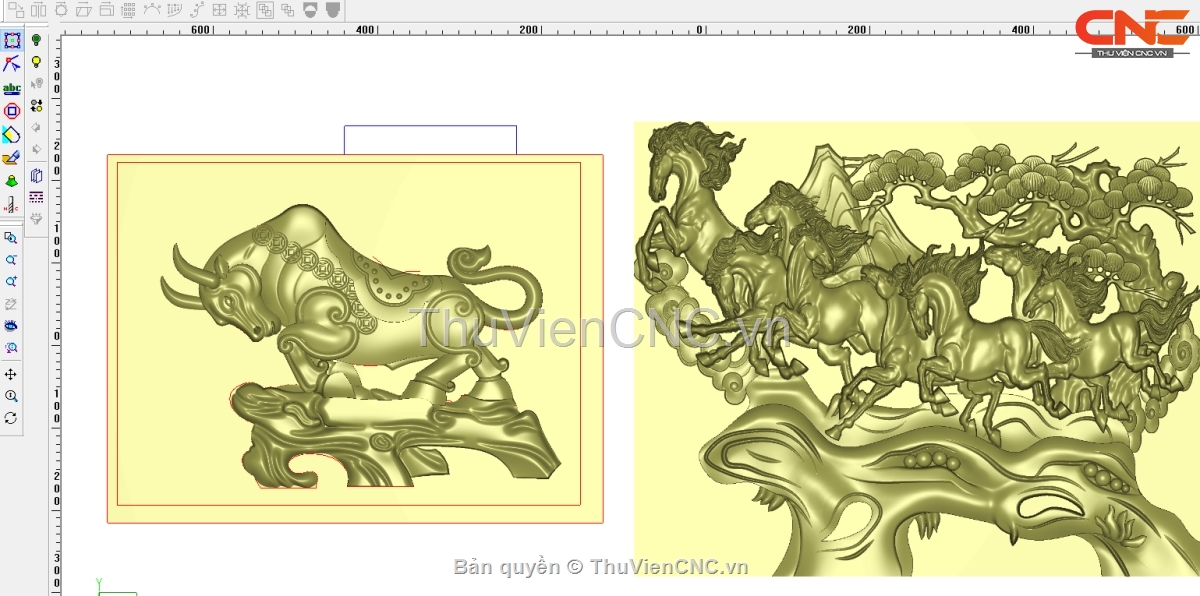The width and height of the screenshot is (1200, 596).
Task: Click the eye view icon
Action: point(11,326)
